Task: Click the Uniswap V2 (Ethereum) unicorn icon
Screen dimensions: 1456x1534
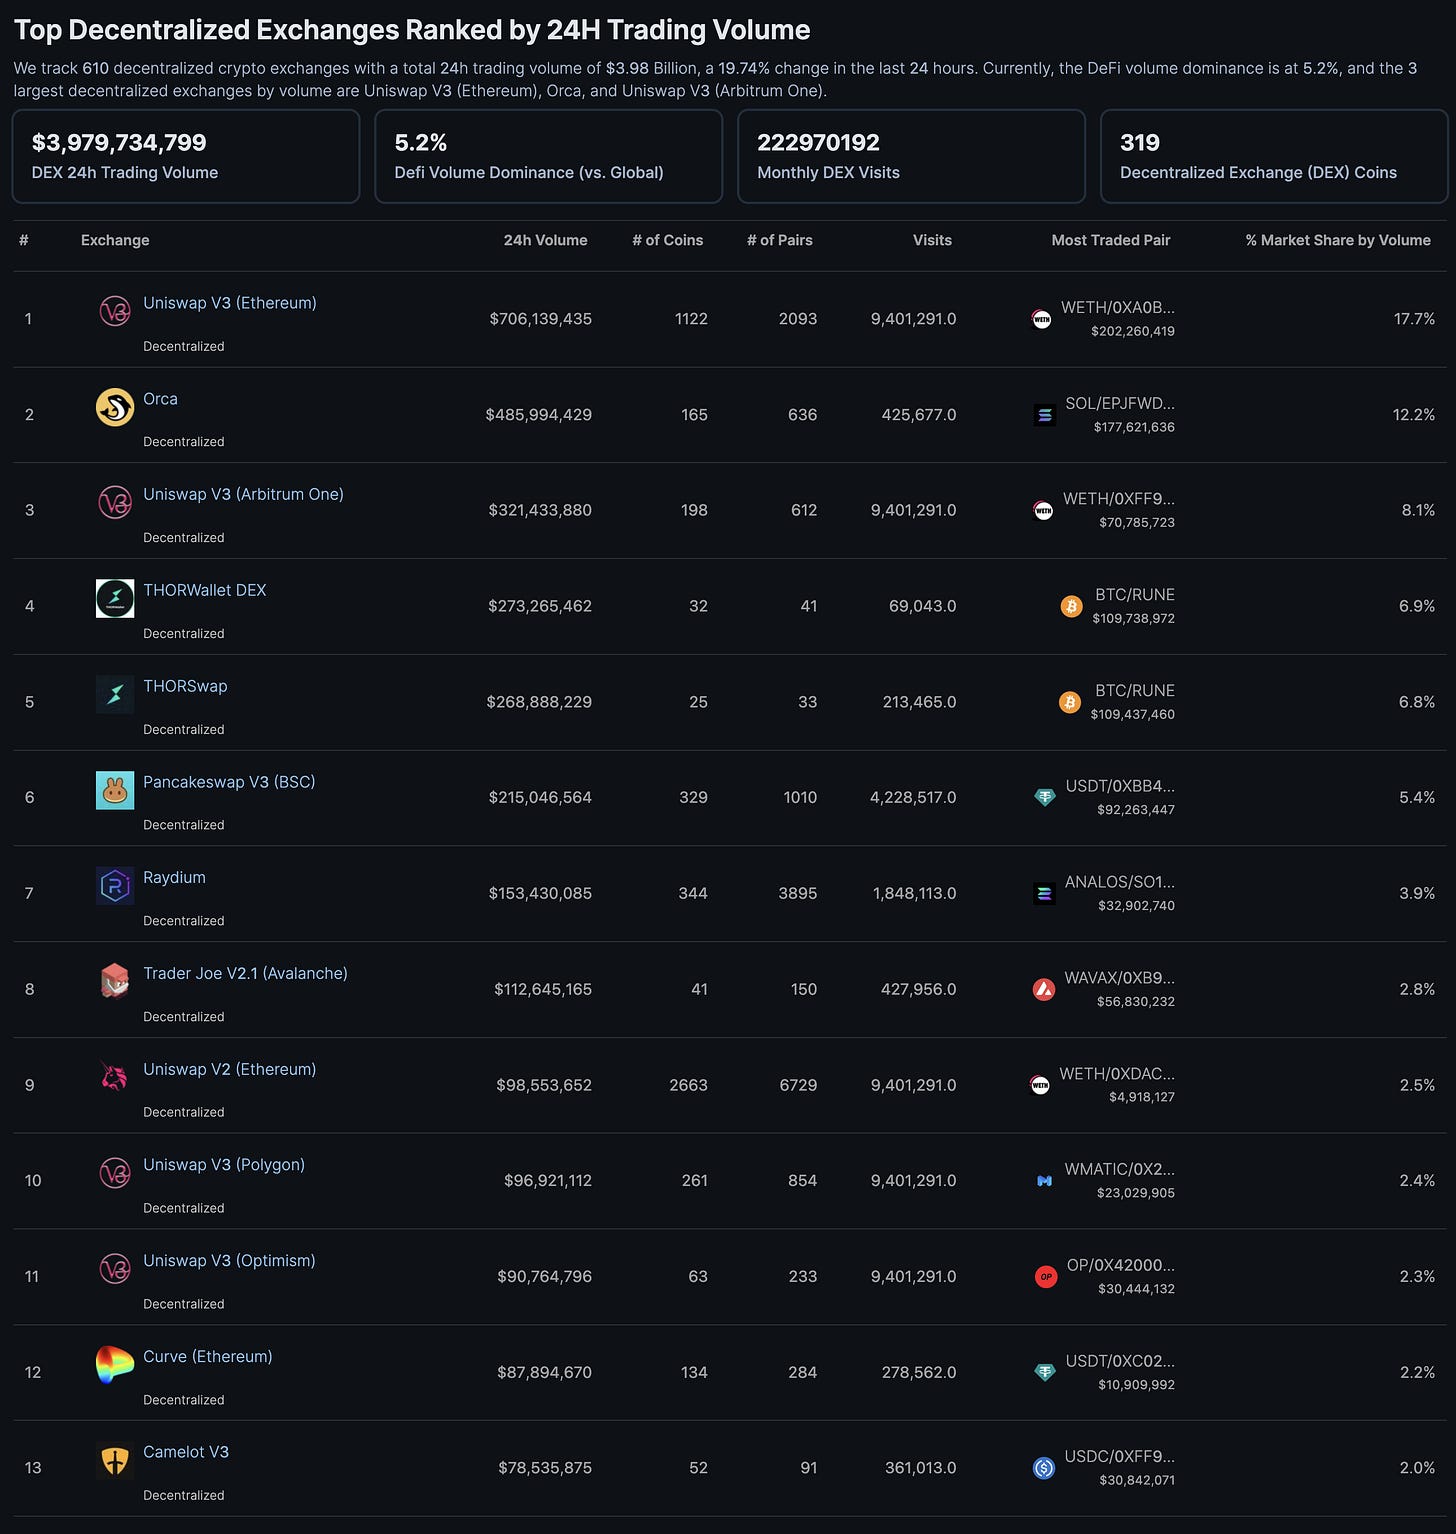Action: click(x=115, y=1077)
